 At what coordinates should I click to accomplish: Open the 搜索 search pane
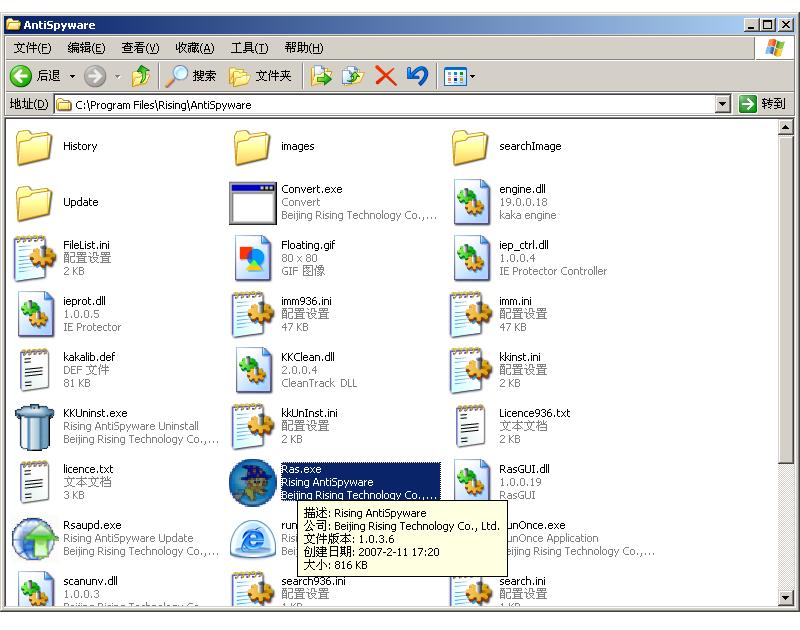tap(191, 76)
